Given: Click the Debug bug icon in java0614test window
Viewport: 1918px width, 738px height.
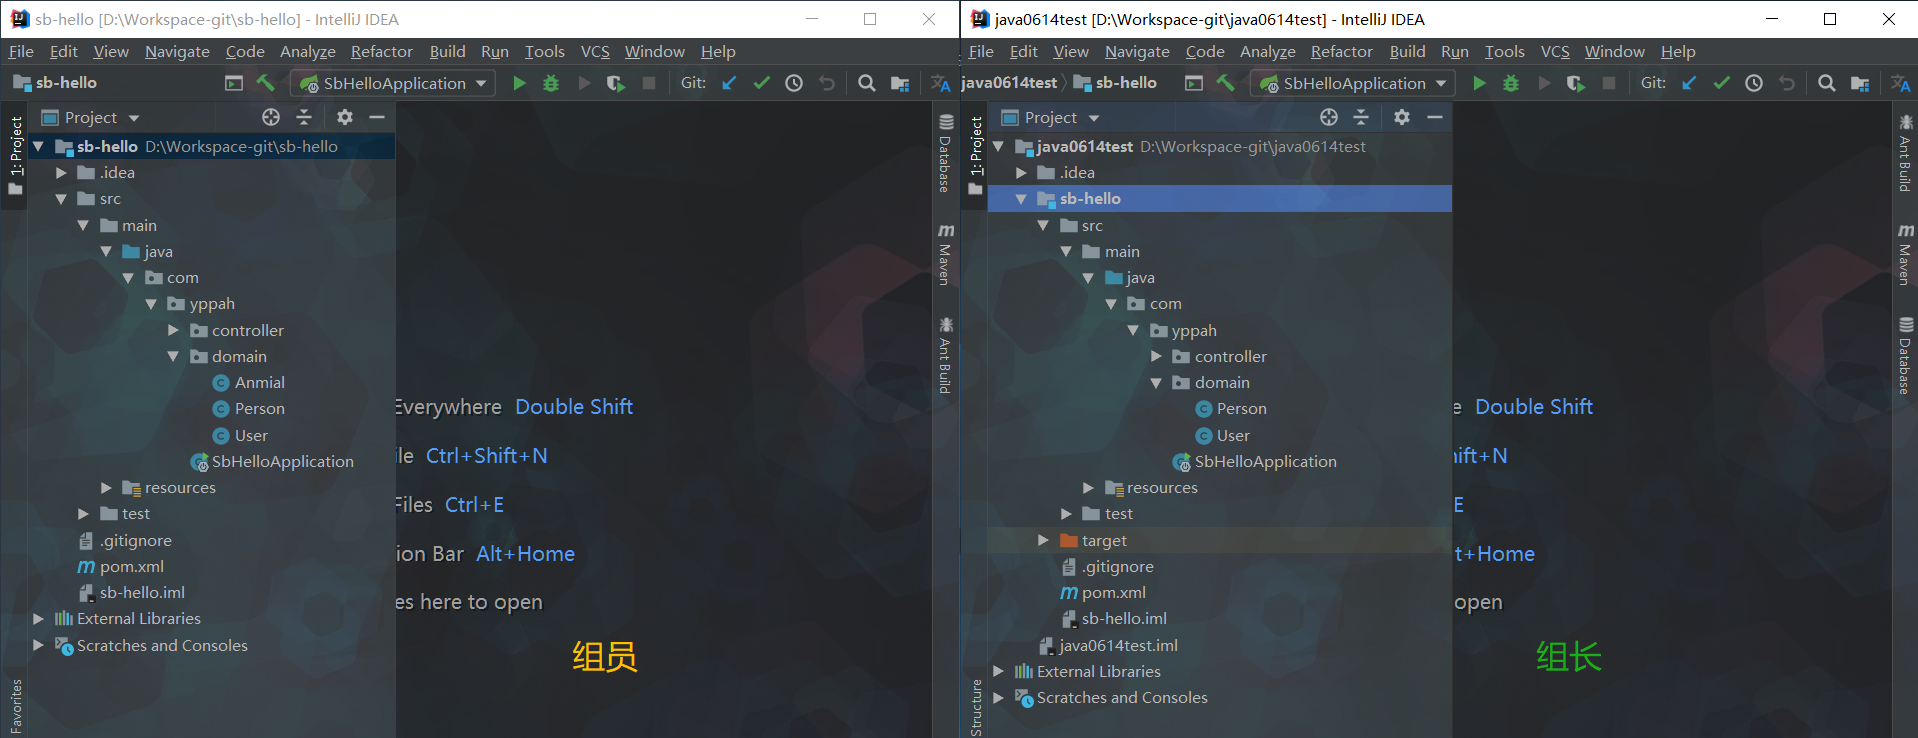Looking at the screenshot, I should tap(1511, 83).
